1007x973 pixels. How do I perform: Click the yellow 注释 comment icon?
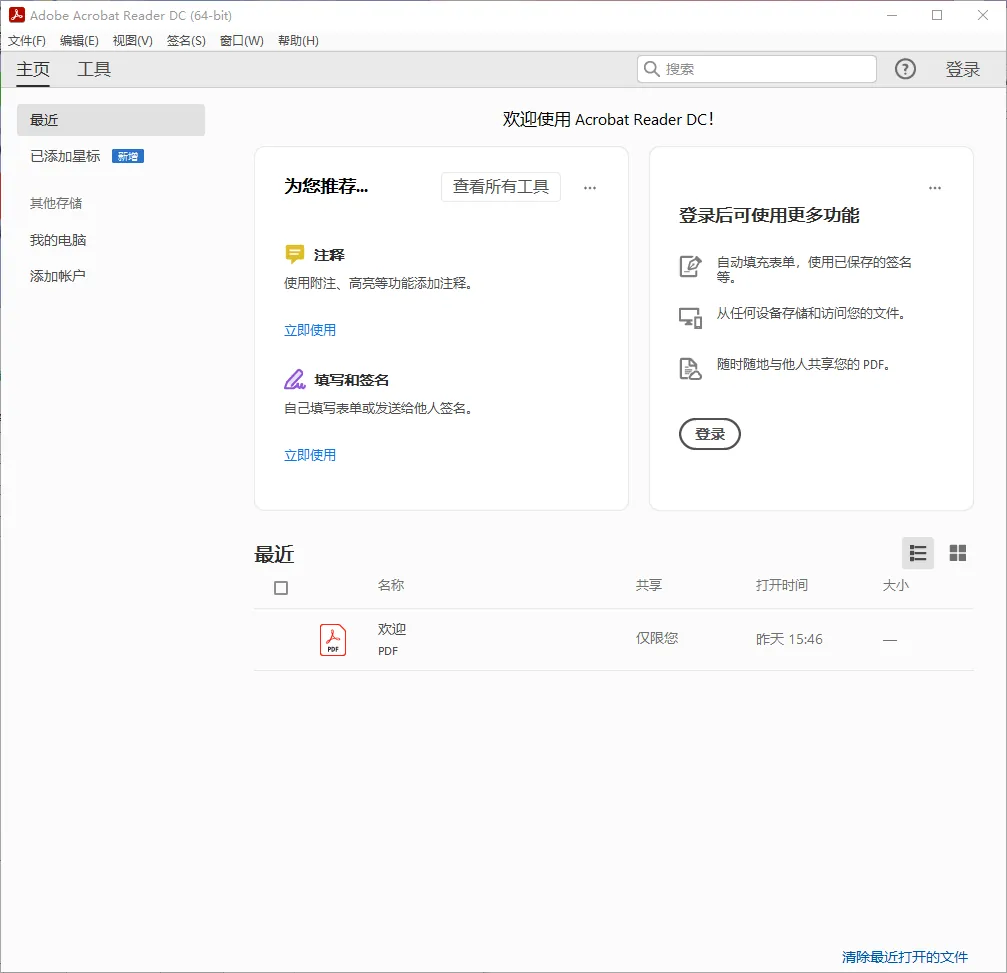click(x=294, y=254)
